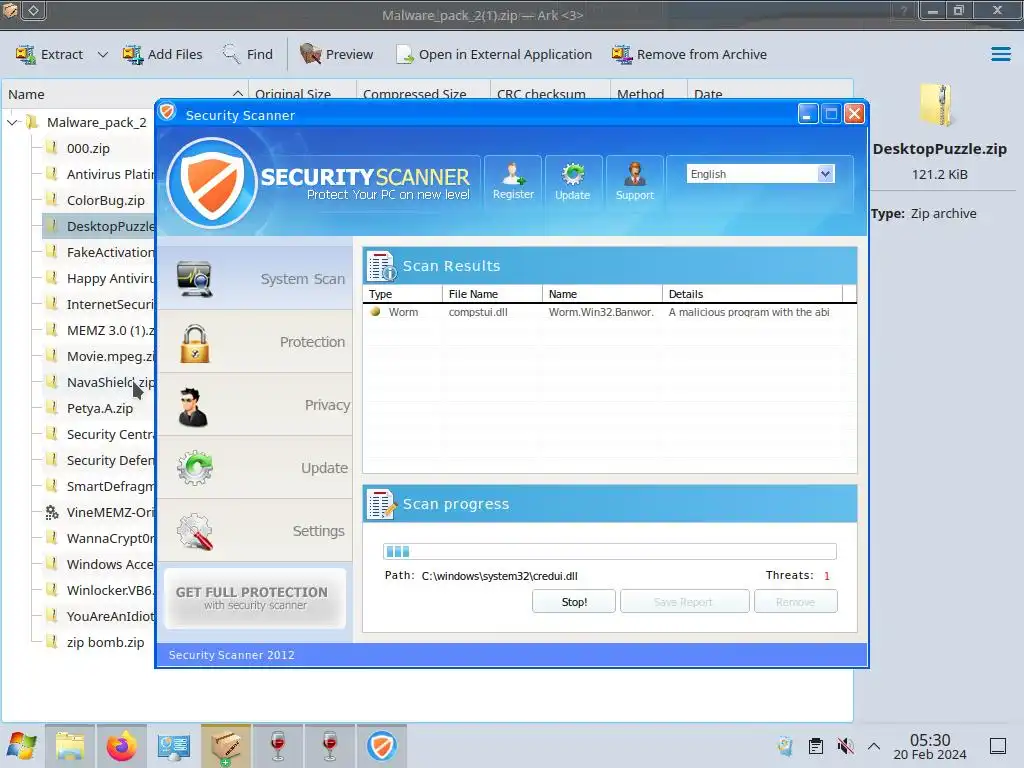The width and height of the screenshot is (1024, 768).
Task: Click the Update gear icon in header
Action: point(573,182)
